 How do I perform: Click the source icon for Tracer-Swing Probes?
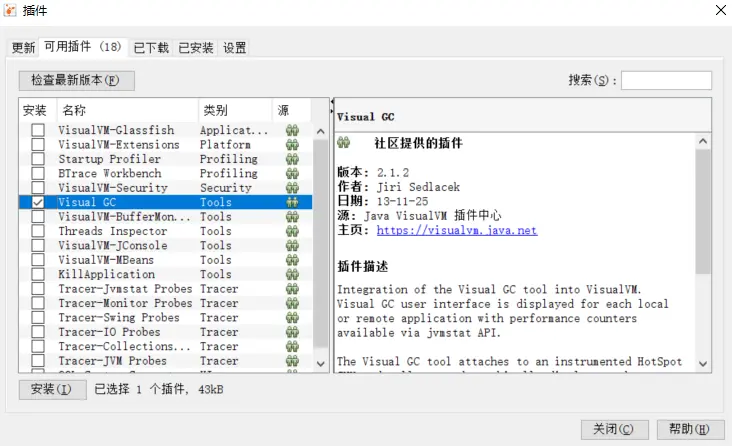(x=292, y=318)
